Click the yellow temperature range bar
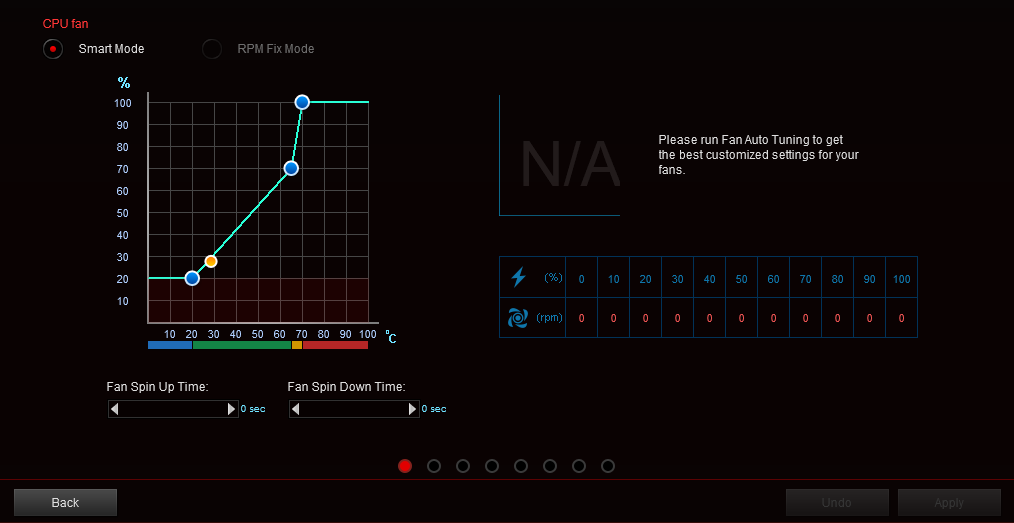 297,345
